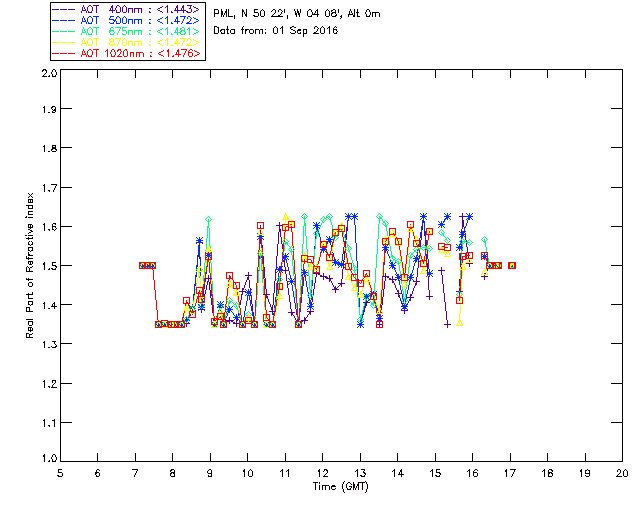Click the y-axis value 2.0
Image resolution: width=640 pixels, height=512 pixels.
[x=49, y=73]
